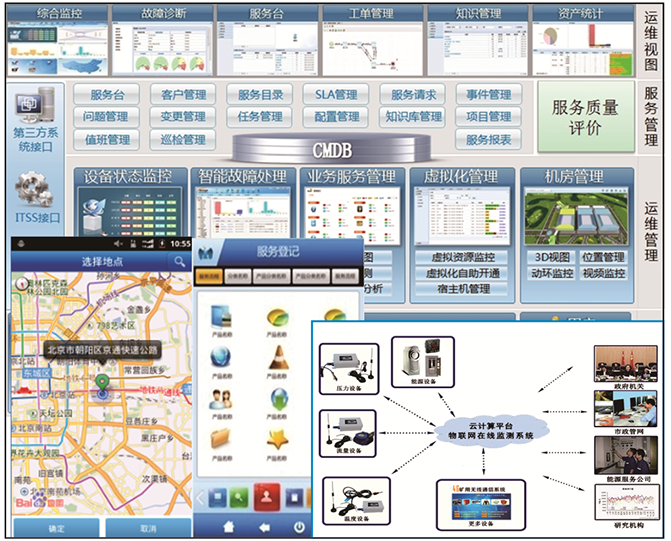Tap the two-people users product icon
This screenshot has height=541, width=671.
[x=220, y=400]
